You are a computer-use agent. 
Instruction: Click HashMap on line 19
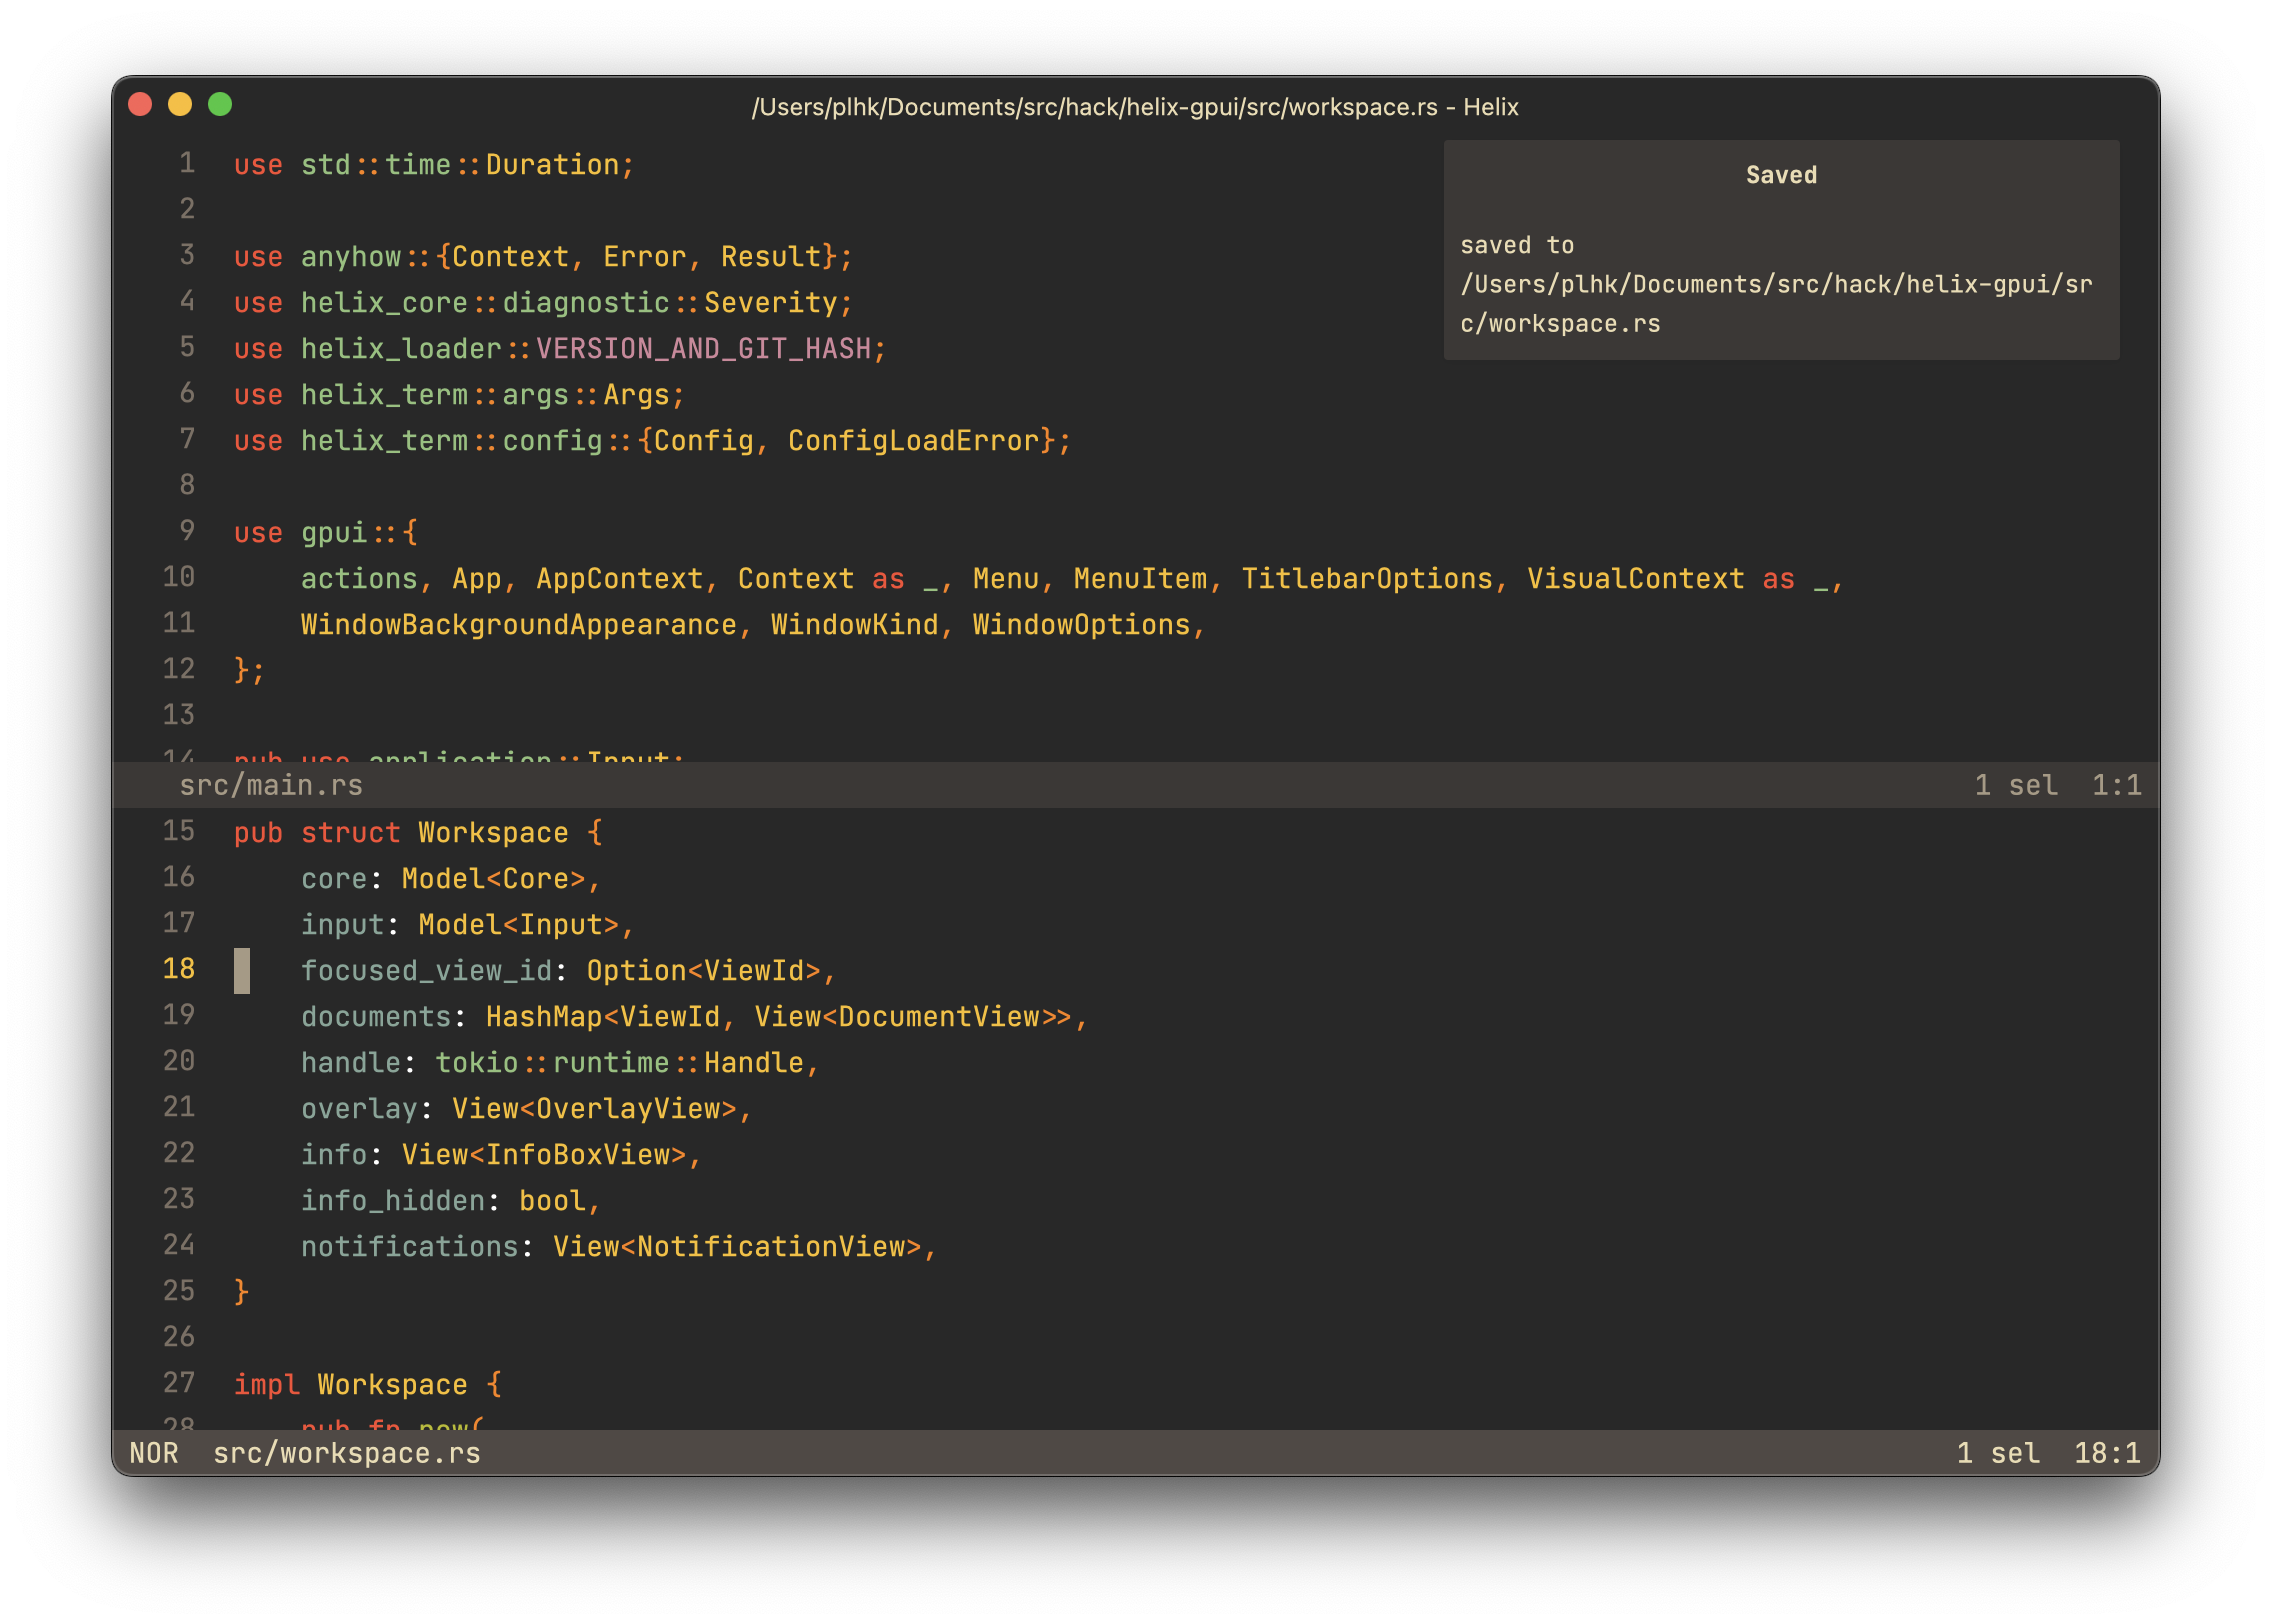(x=544, y=1017)
